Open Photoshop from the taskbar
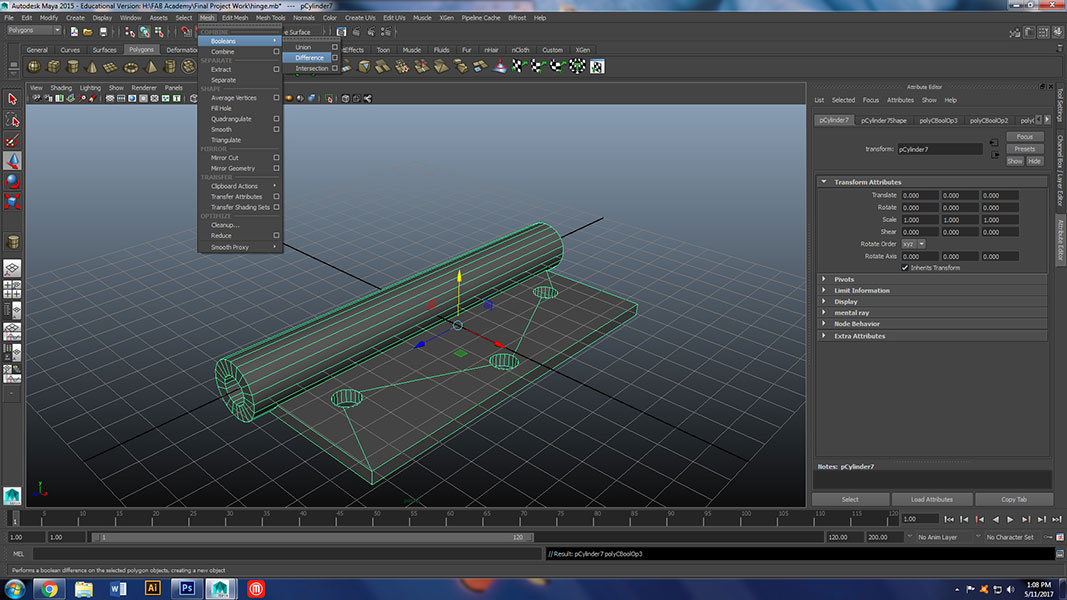This screenshot has height=600, width=1067. click(187, 588)
